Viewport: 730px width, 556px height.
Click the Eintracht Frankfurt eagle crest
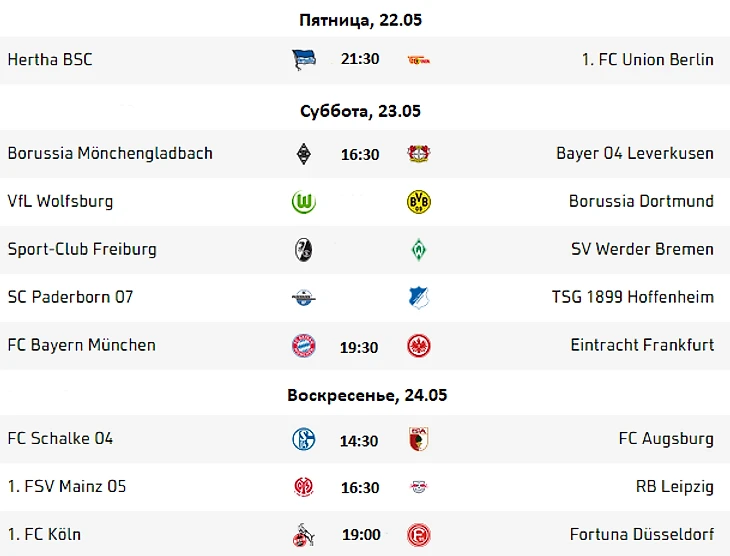point(418,346)
